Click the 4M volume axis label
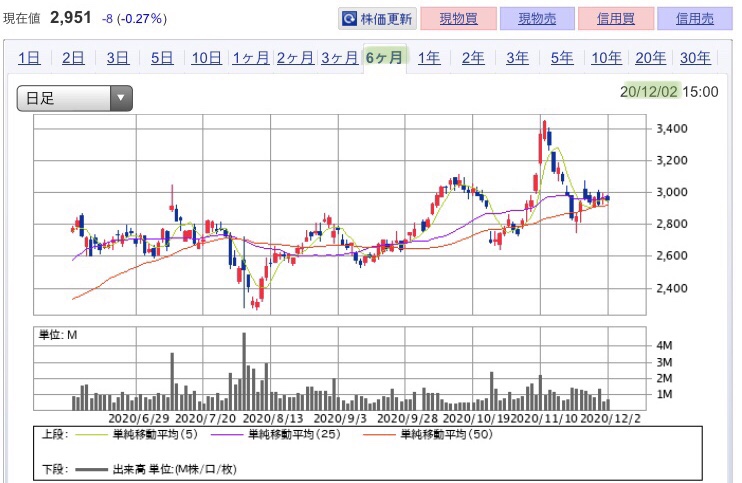Screen dimensions: 742x483 664,346
